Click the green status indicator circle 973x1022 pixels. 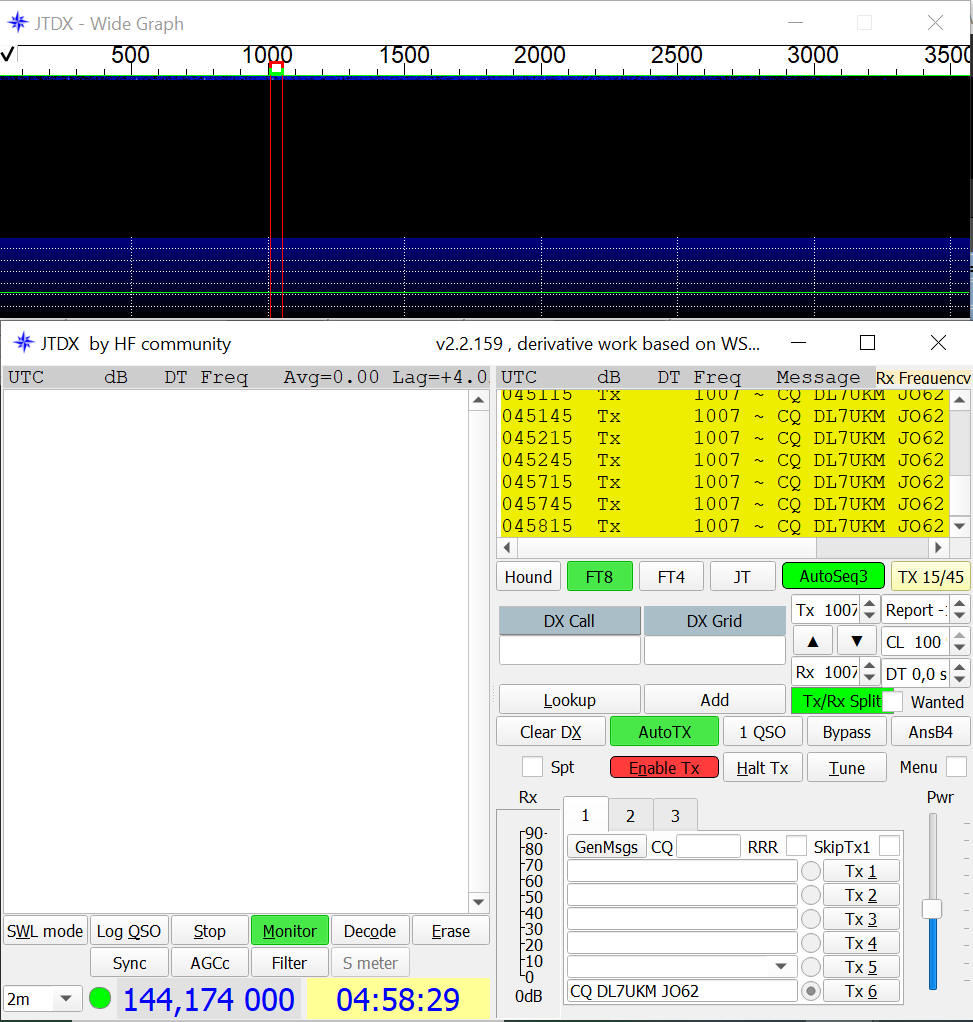pyautogui.click(x=100, y=998)
